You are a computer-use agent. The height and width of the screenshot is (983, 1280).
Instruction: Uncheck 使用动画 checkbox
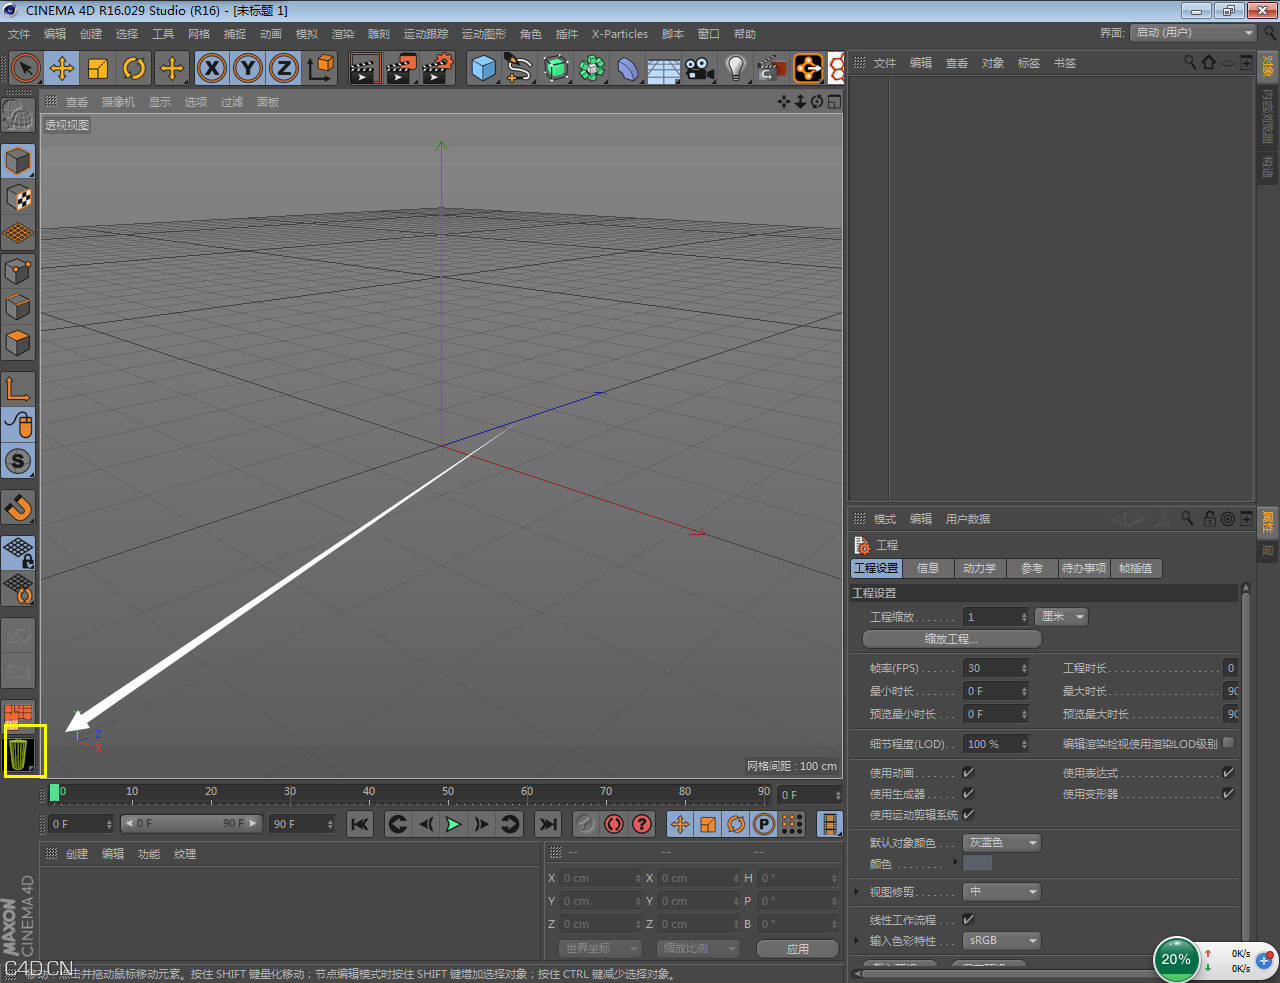[968, 773]
